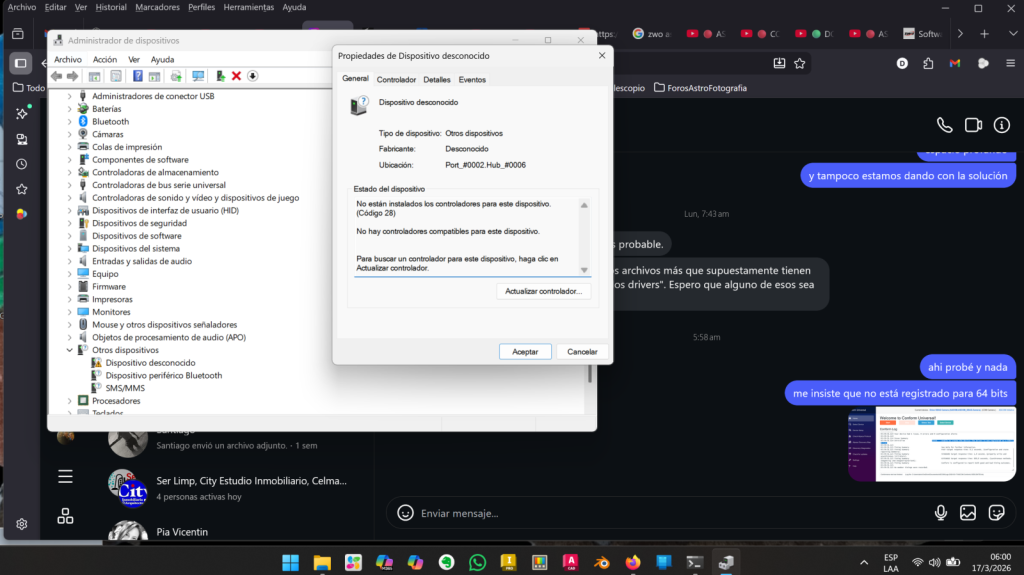Click the microphone icon in message bar
1024x575 pixels.
940,513
